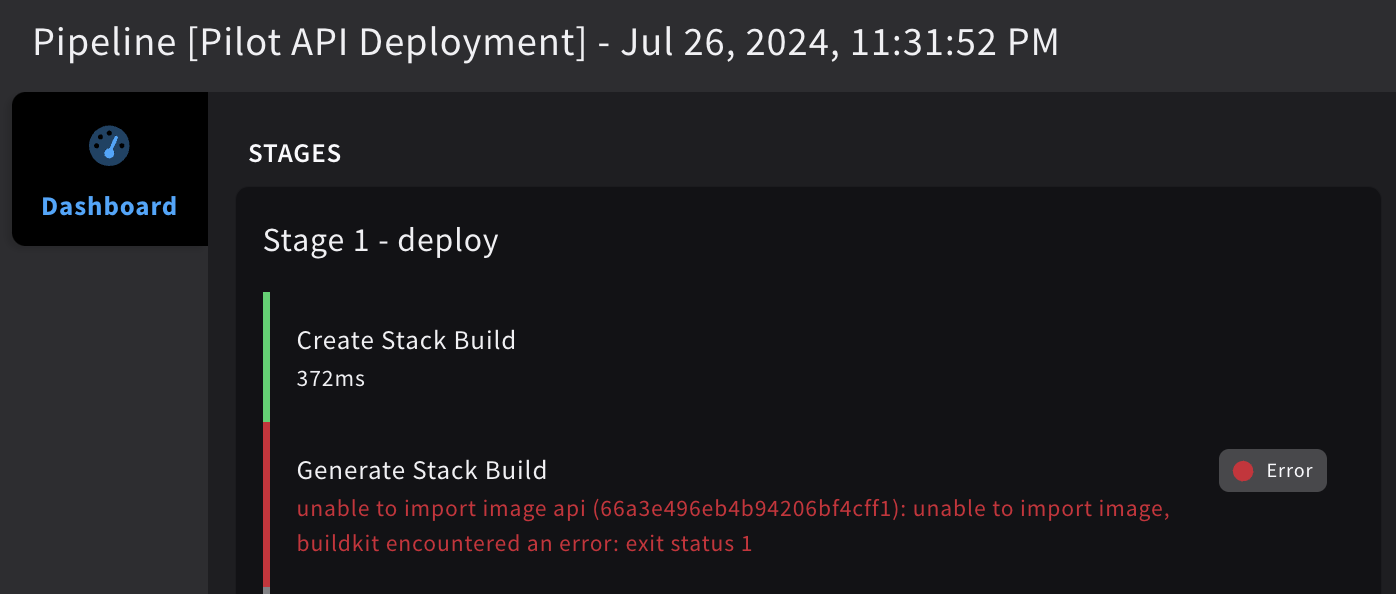The height and width of the screenshot is (594, 1396).
Task: Click the 372ms duration text
Action: [x=330, y=379]
